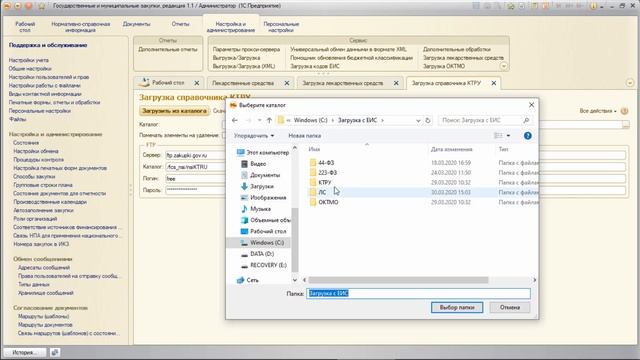This screenshot has width=640, height=360.
Task: Open Нормативно-справочная информация section
Action: 80,27
